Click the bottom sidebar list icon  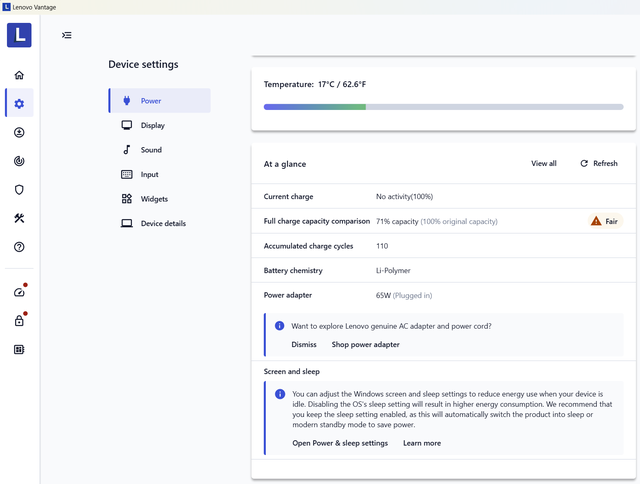[19, 350]
